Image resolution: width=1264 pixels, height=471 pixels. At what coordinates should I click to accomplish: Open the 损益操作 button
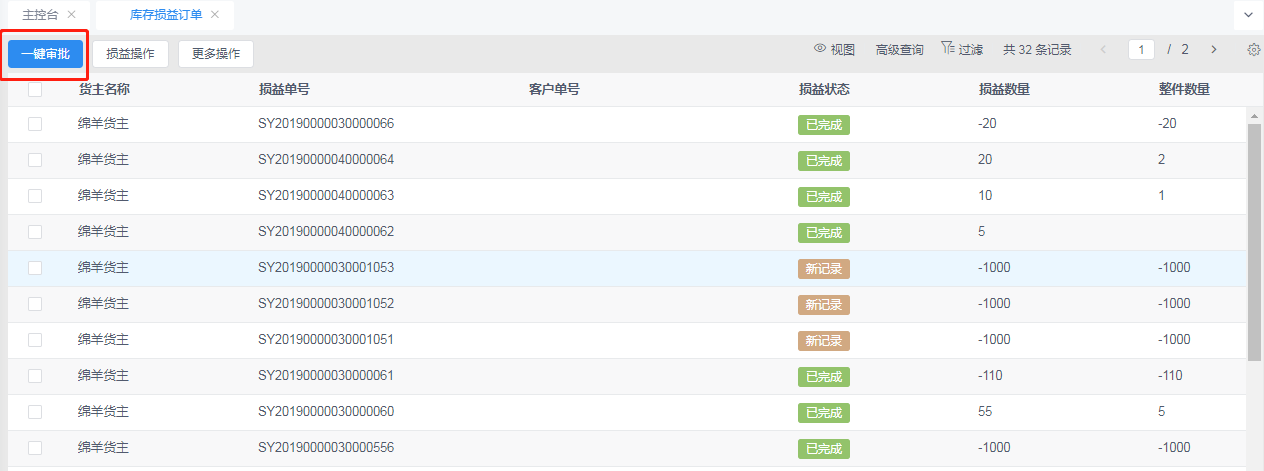130,54
